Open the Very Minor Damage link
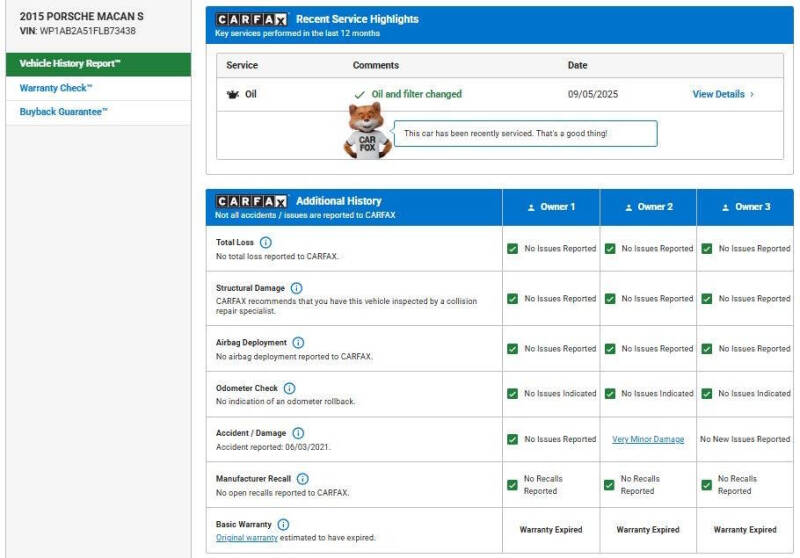The image size is (800, 558). [x=648, y=439]
